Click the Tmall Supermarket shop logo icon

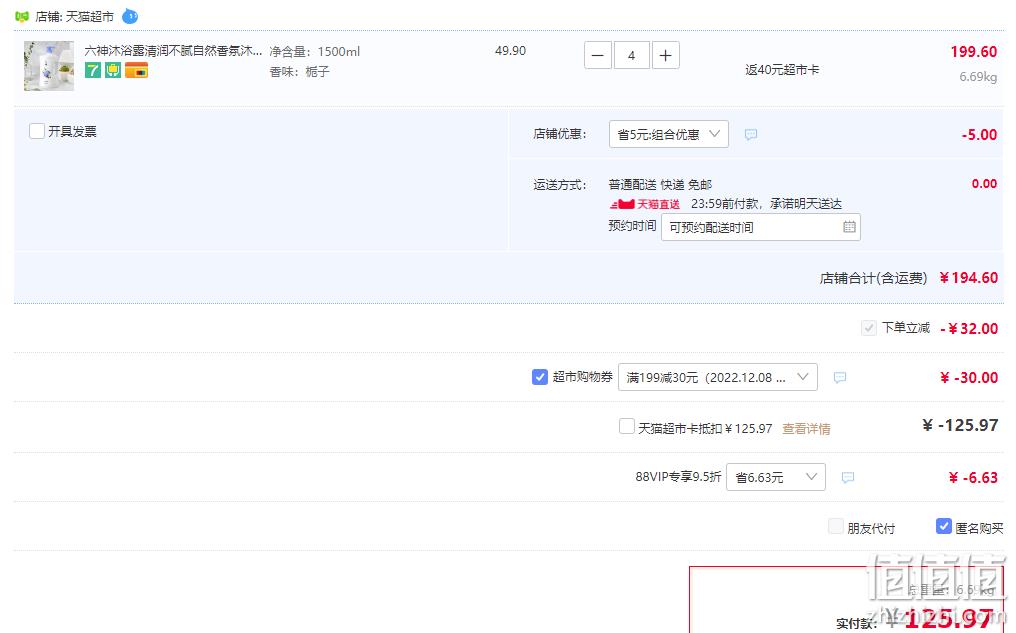pos(21,16)
